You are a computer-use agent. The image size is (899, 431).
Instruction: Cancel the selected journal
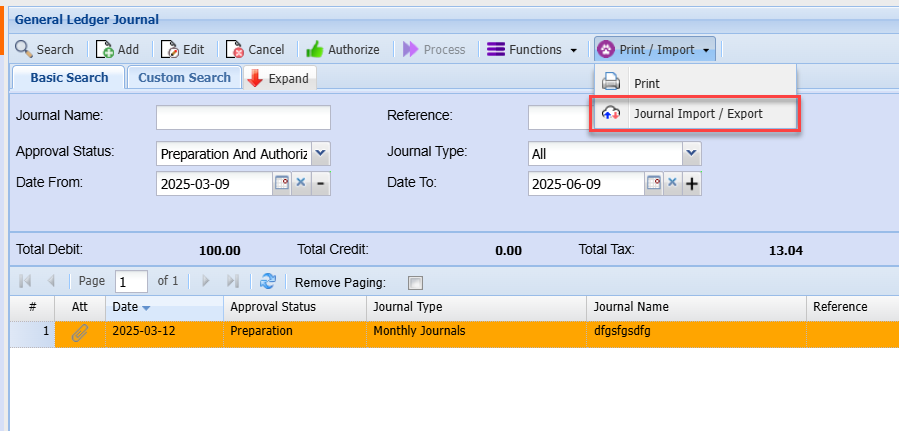coord(255,49)
